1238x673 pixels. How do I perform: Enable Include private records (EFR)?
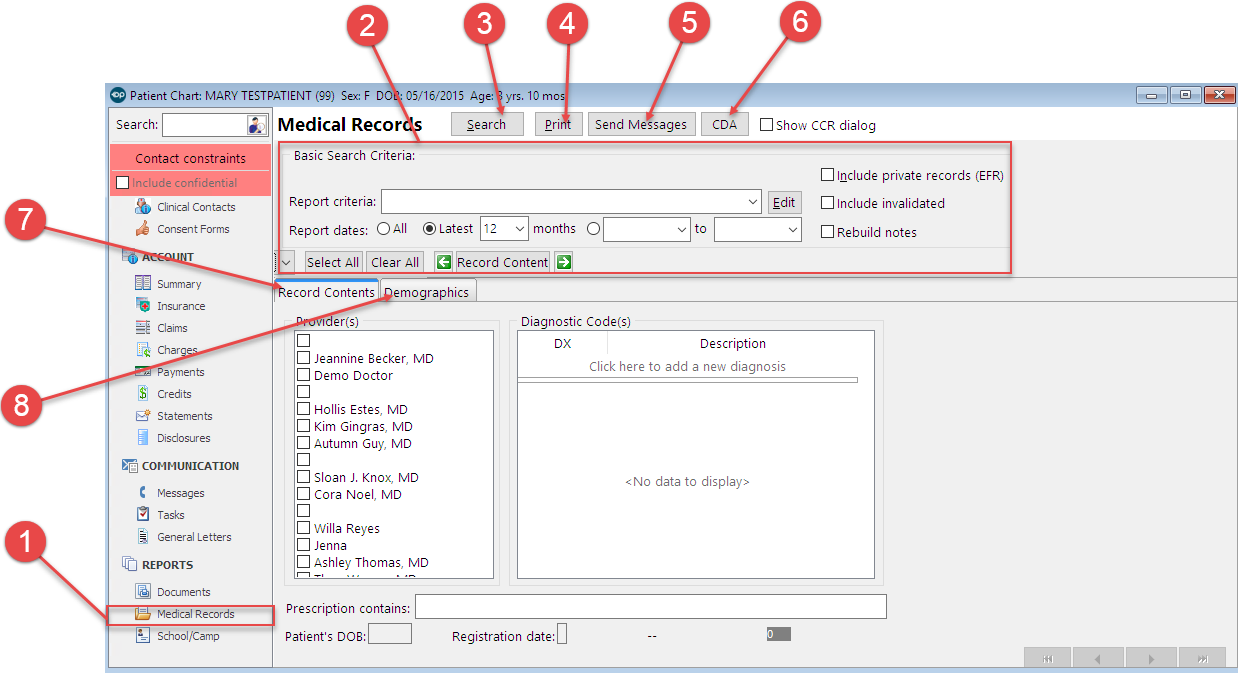click(x=827, y=175)
